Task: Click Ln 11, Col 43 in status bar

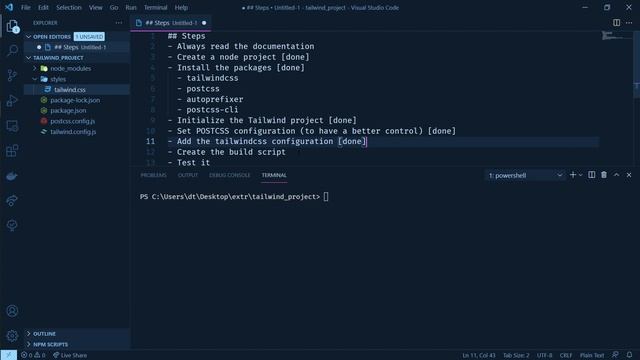Action: (479, 355)
